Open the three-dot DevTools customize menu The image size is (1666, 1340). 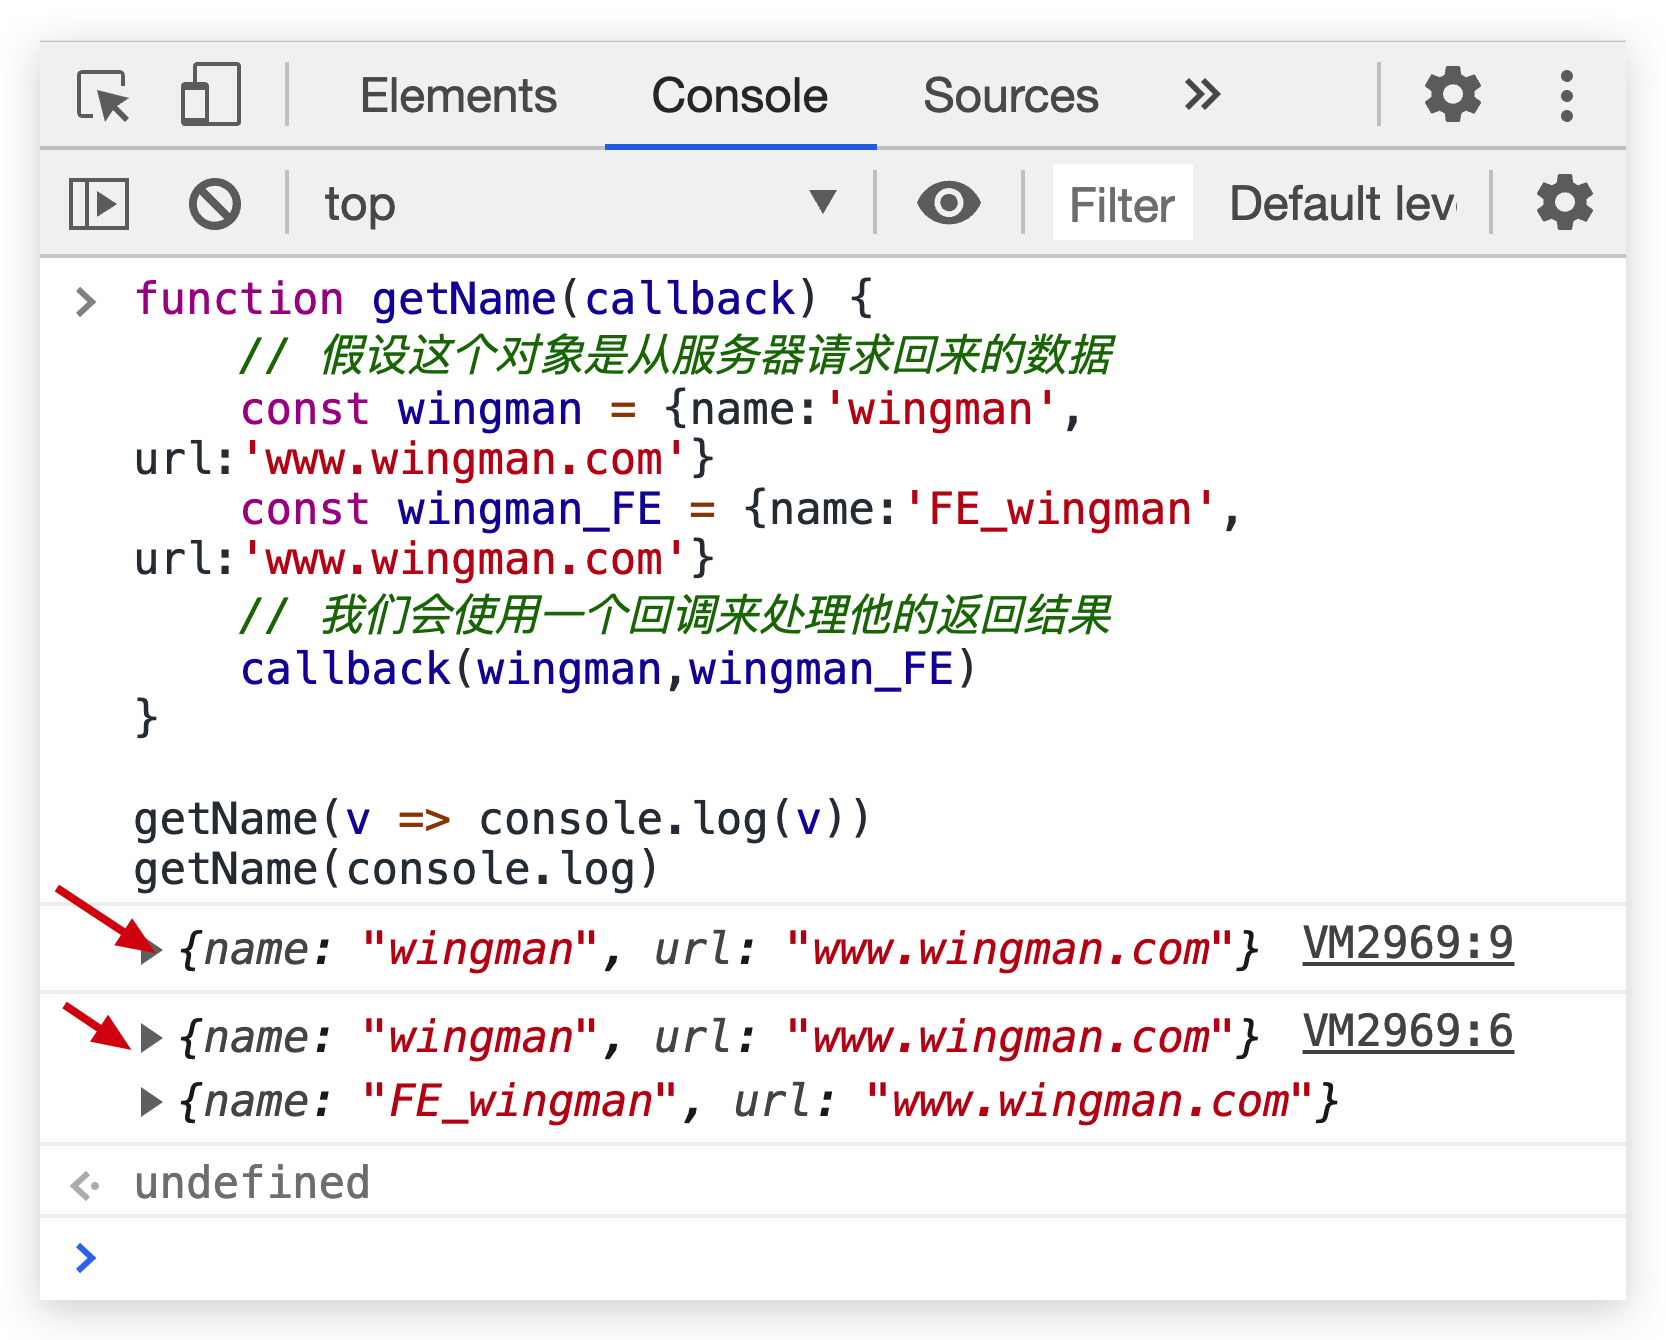click(x=1566, y=96)
